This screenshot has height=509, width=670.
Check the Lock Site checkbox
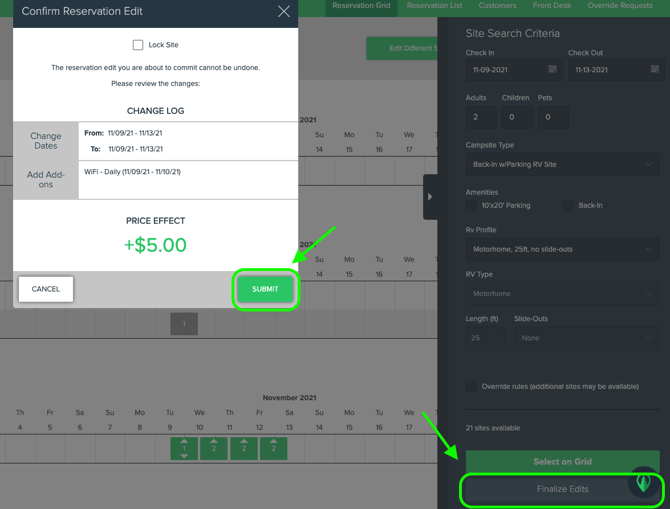click(138, 45)
